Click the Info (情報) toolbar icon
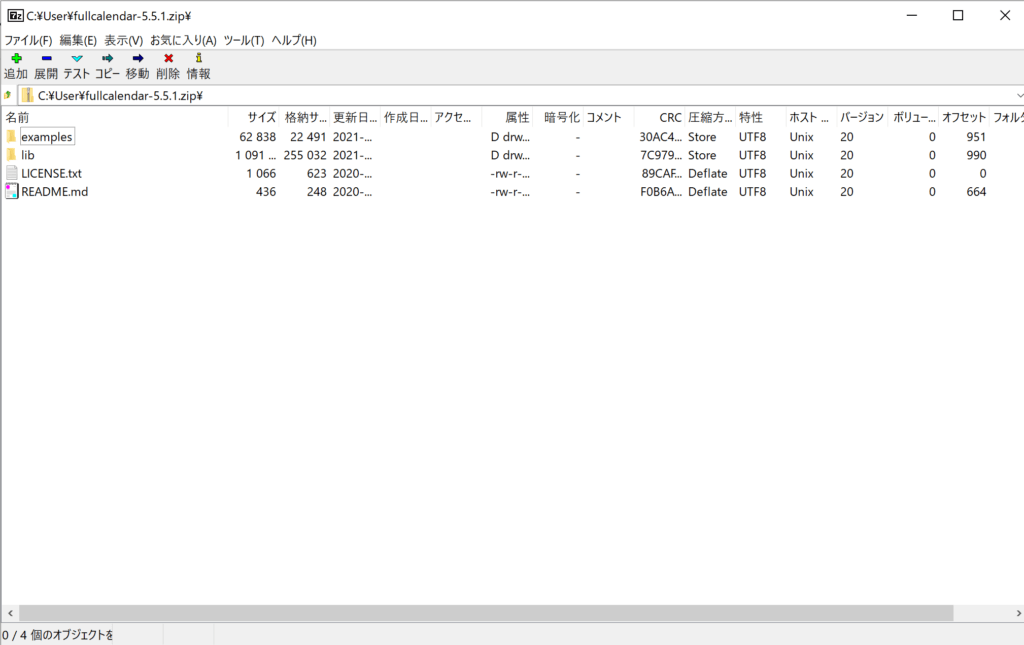 [x=199, y=59]
